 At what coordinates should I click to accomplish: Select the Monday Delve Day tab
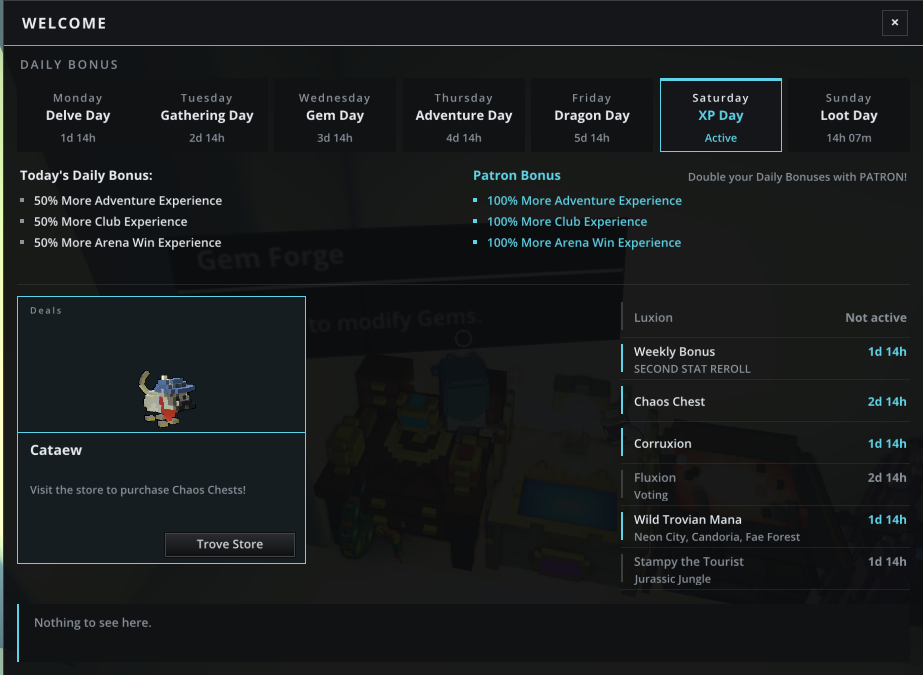tap(78, 116)
